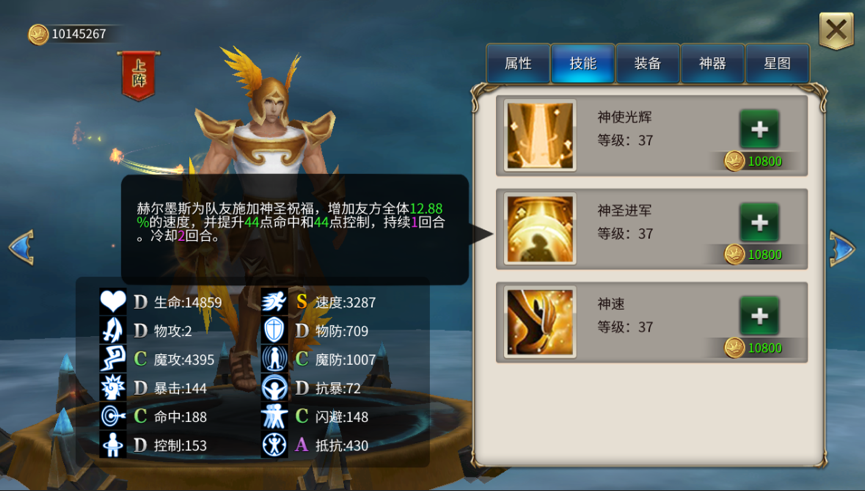Upgrade 神速 with the green plus button
This screenshot has height=491, width=865.
coord(759,316)
